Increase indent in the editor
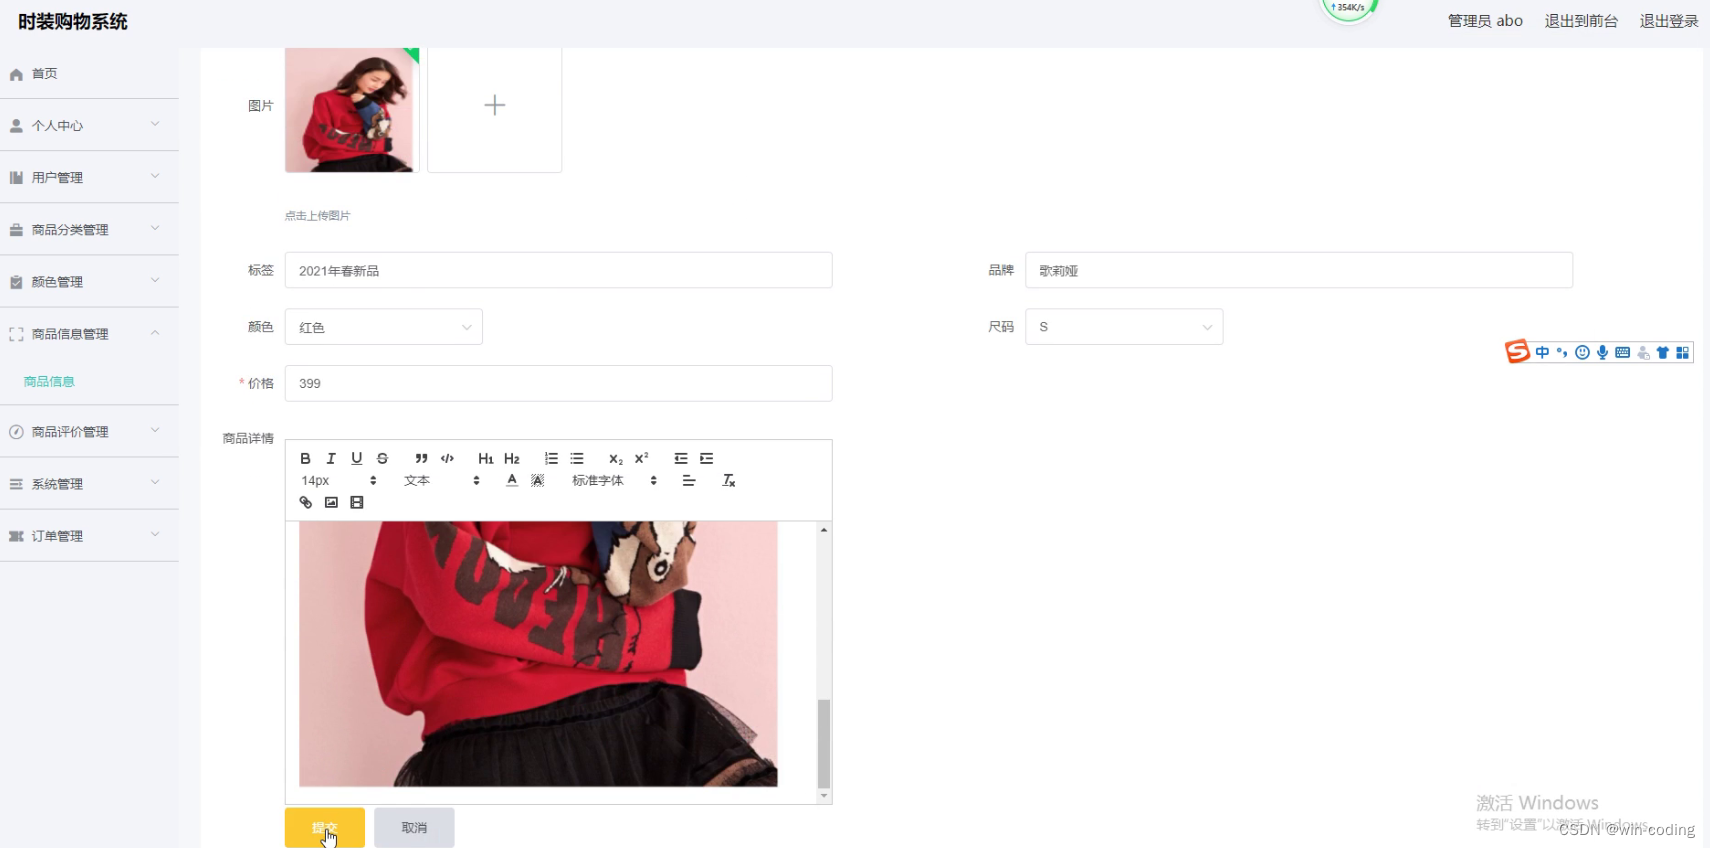Image resolution: width=1710 pixels, height=848 pixels. 707,458
